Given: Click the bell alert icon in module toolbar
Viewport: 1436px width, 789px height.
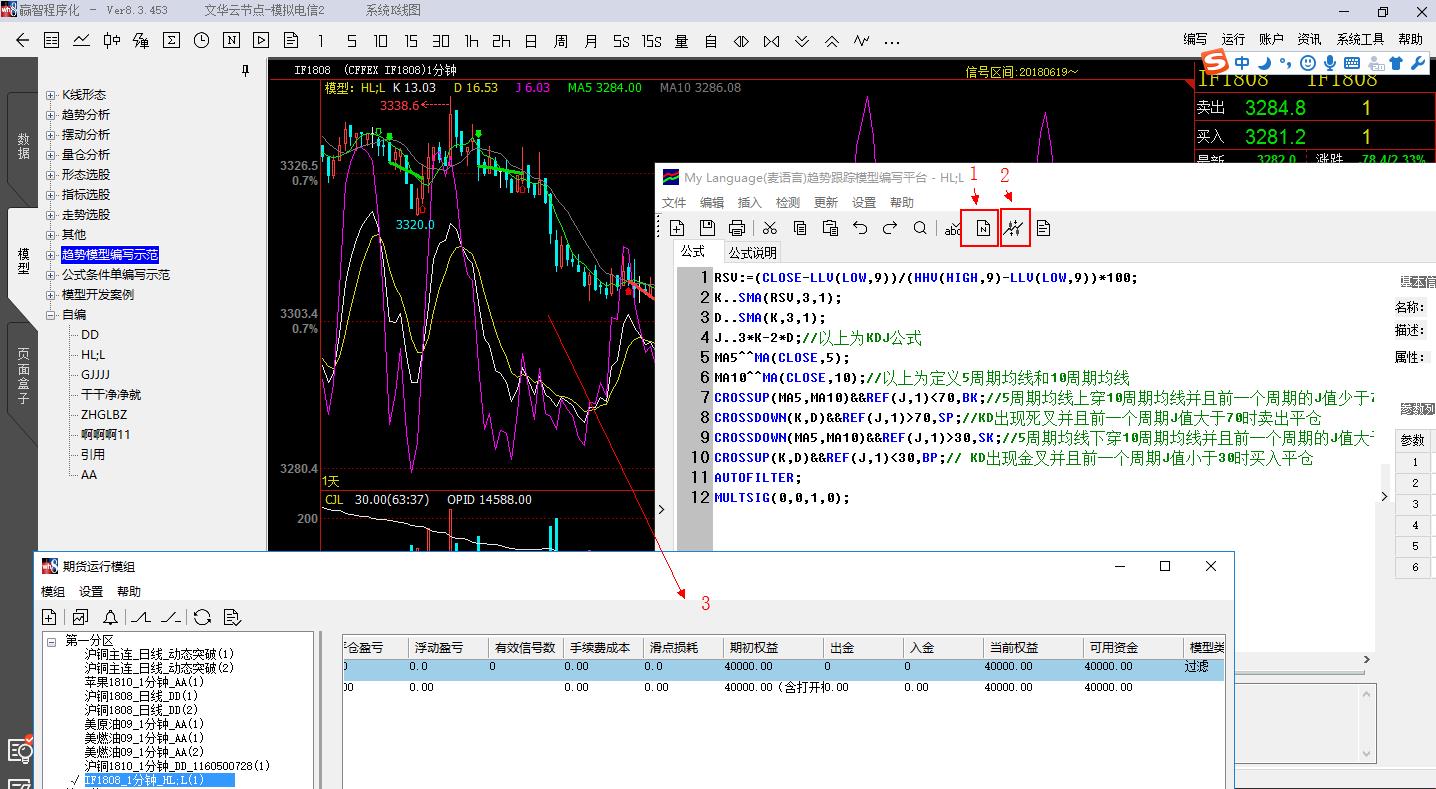Looking at the screenshot, I should pos(110,617).
